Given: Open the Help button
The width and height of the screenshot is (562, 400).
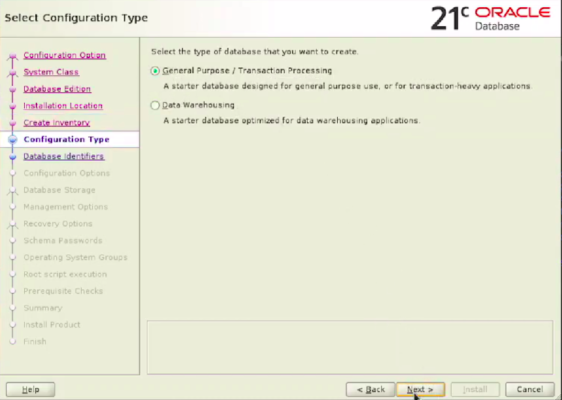Looking at the screenshot, I should point(30,389).
